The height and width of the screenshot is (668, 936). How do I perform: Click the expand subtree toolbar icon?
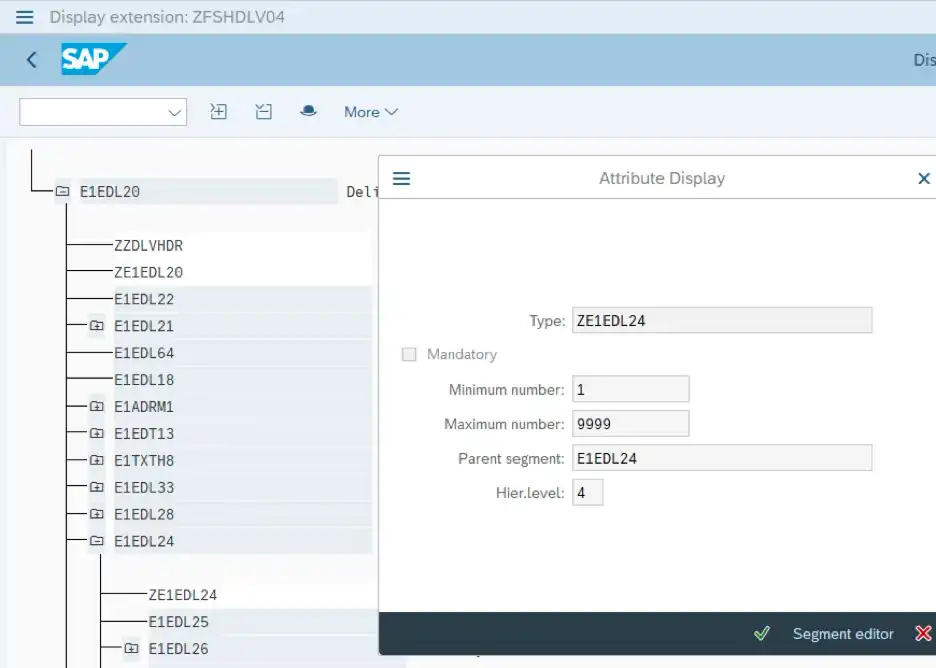coord(218,112)
